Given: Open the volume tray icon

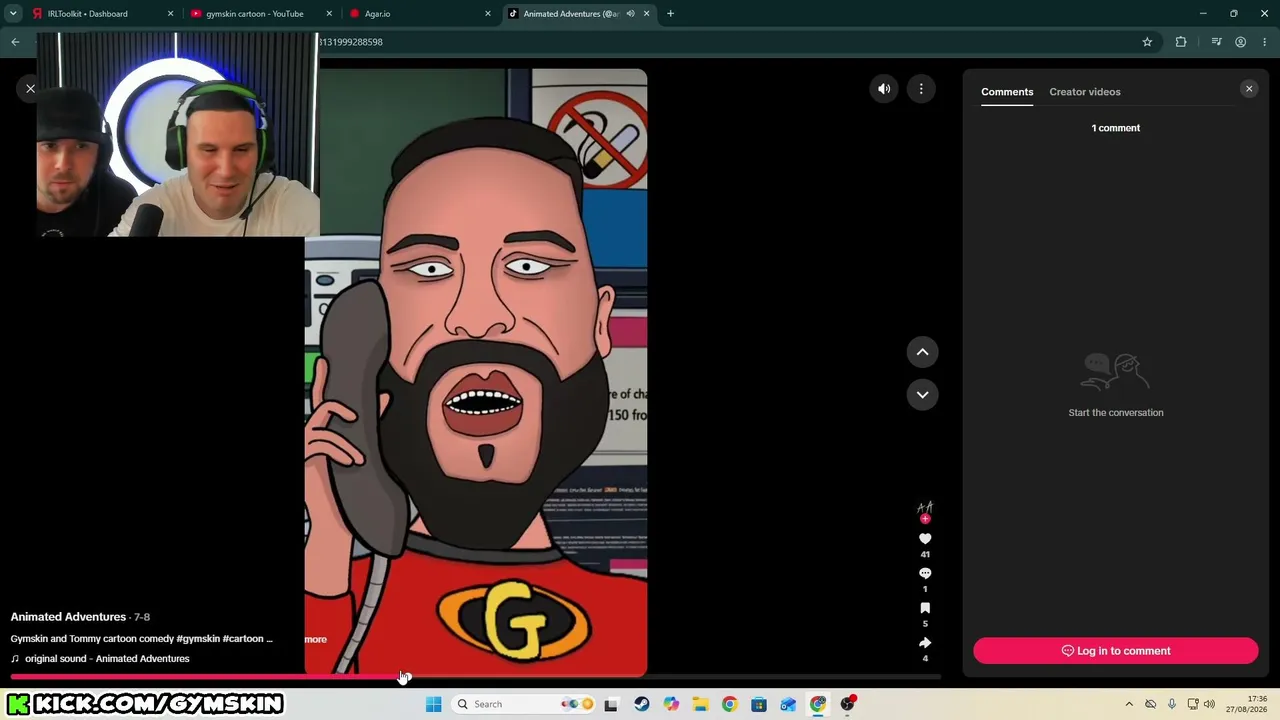Looking at the screenshot, I should point(1210,704).
